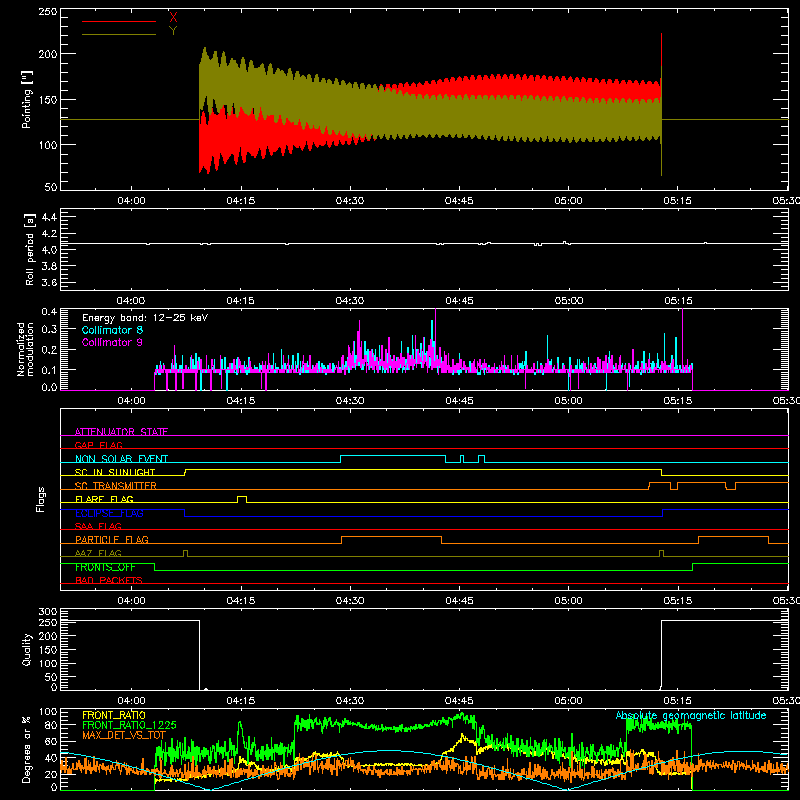Click the PARTICLE_FLAG label
The image size is (800, 800).
112,539
